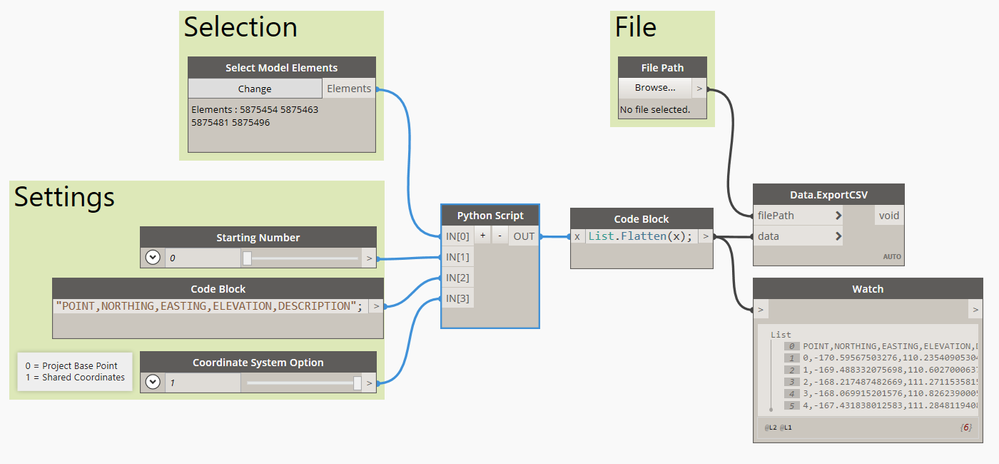
Task: Select Watch list row starting 4,-167.431
Action: click(880, 405)
